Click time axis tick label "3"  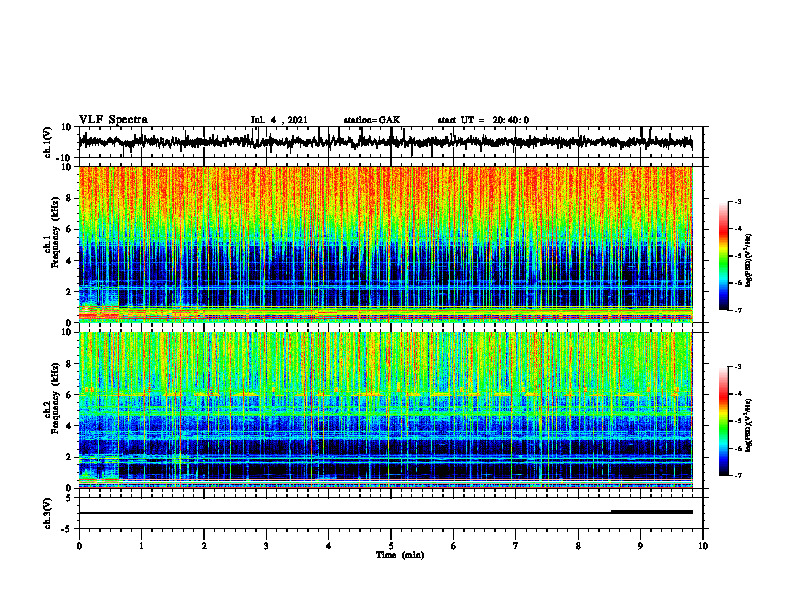point(266,546)
